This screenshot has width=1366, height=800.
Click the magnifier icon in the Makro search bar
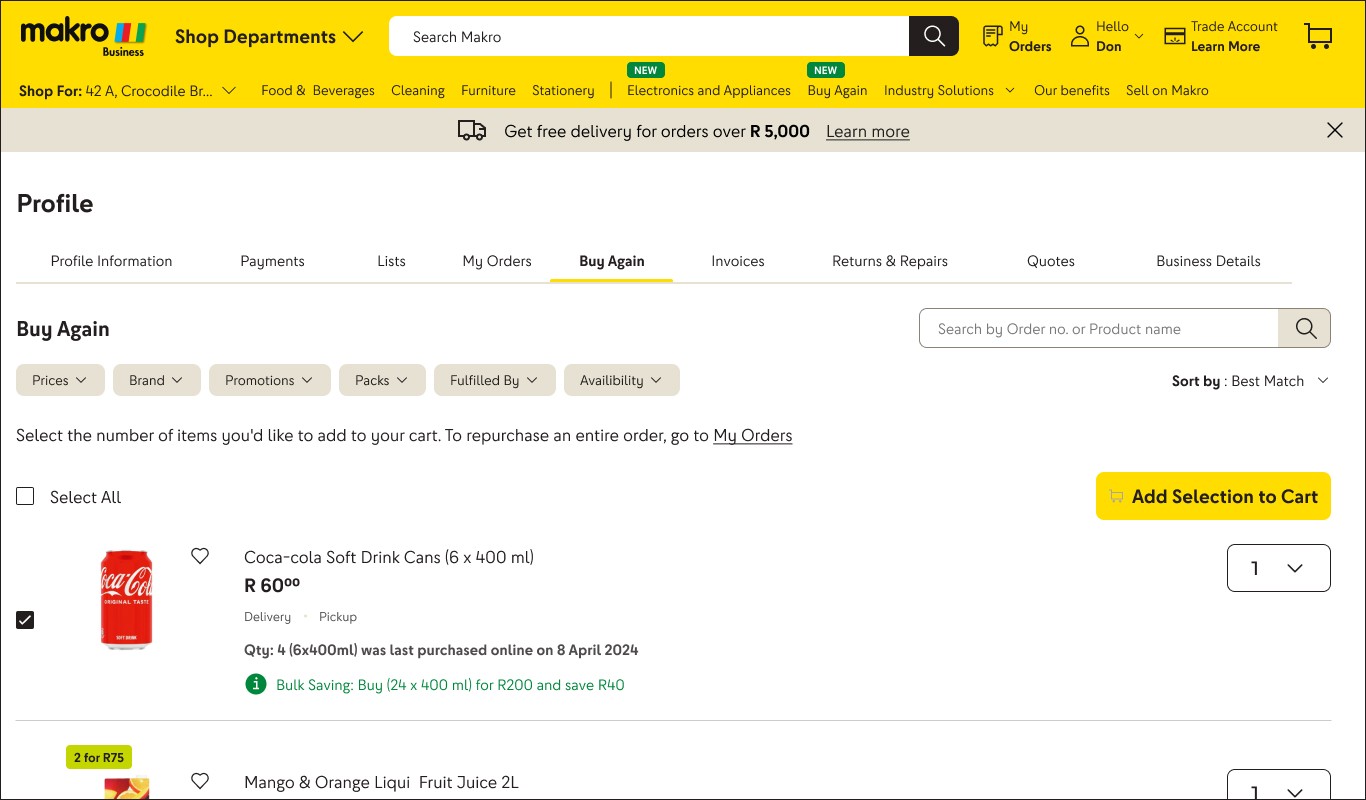(x=934, y=36)
